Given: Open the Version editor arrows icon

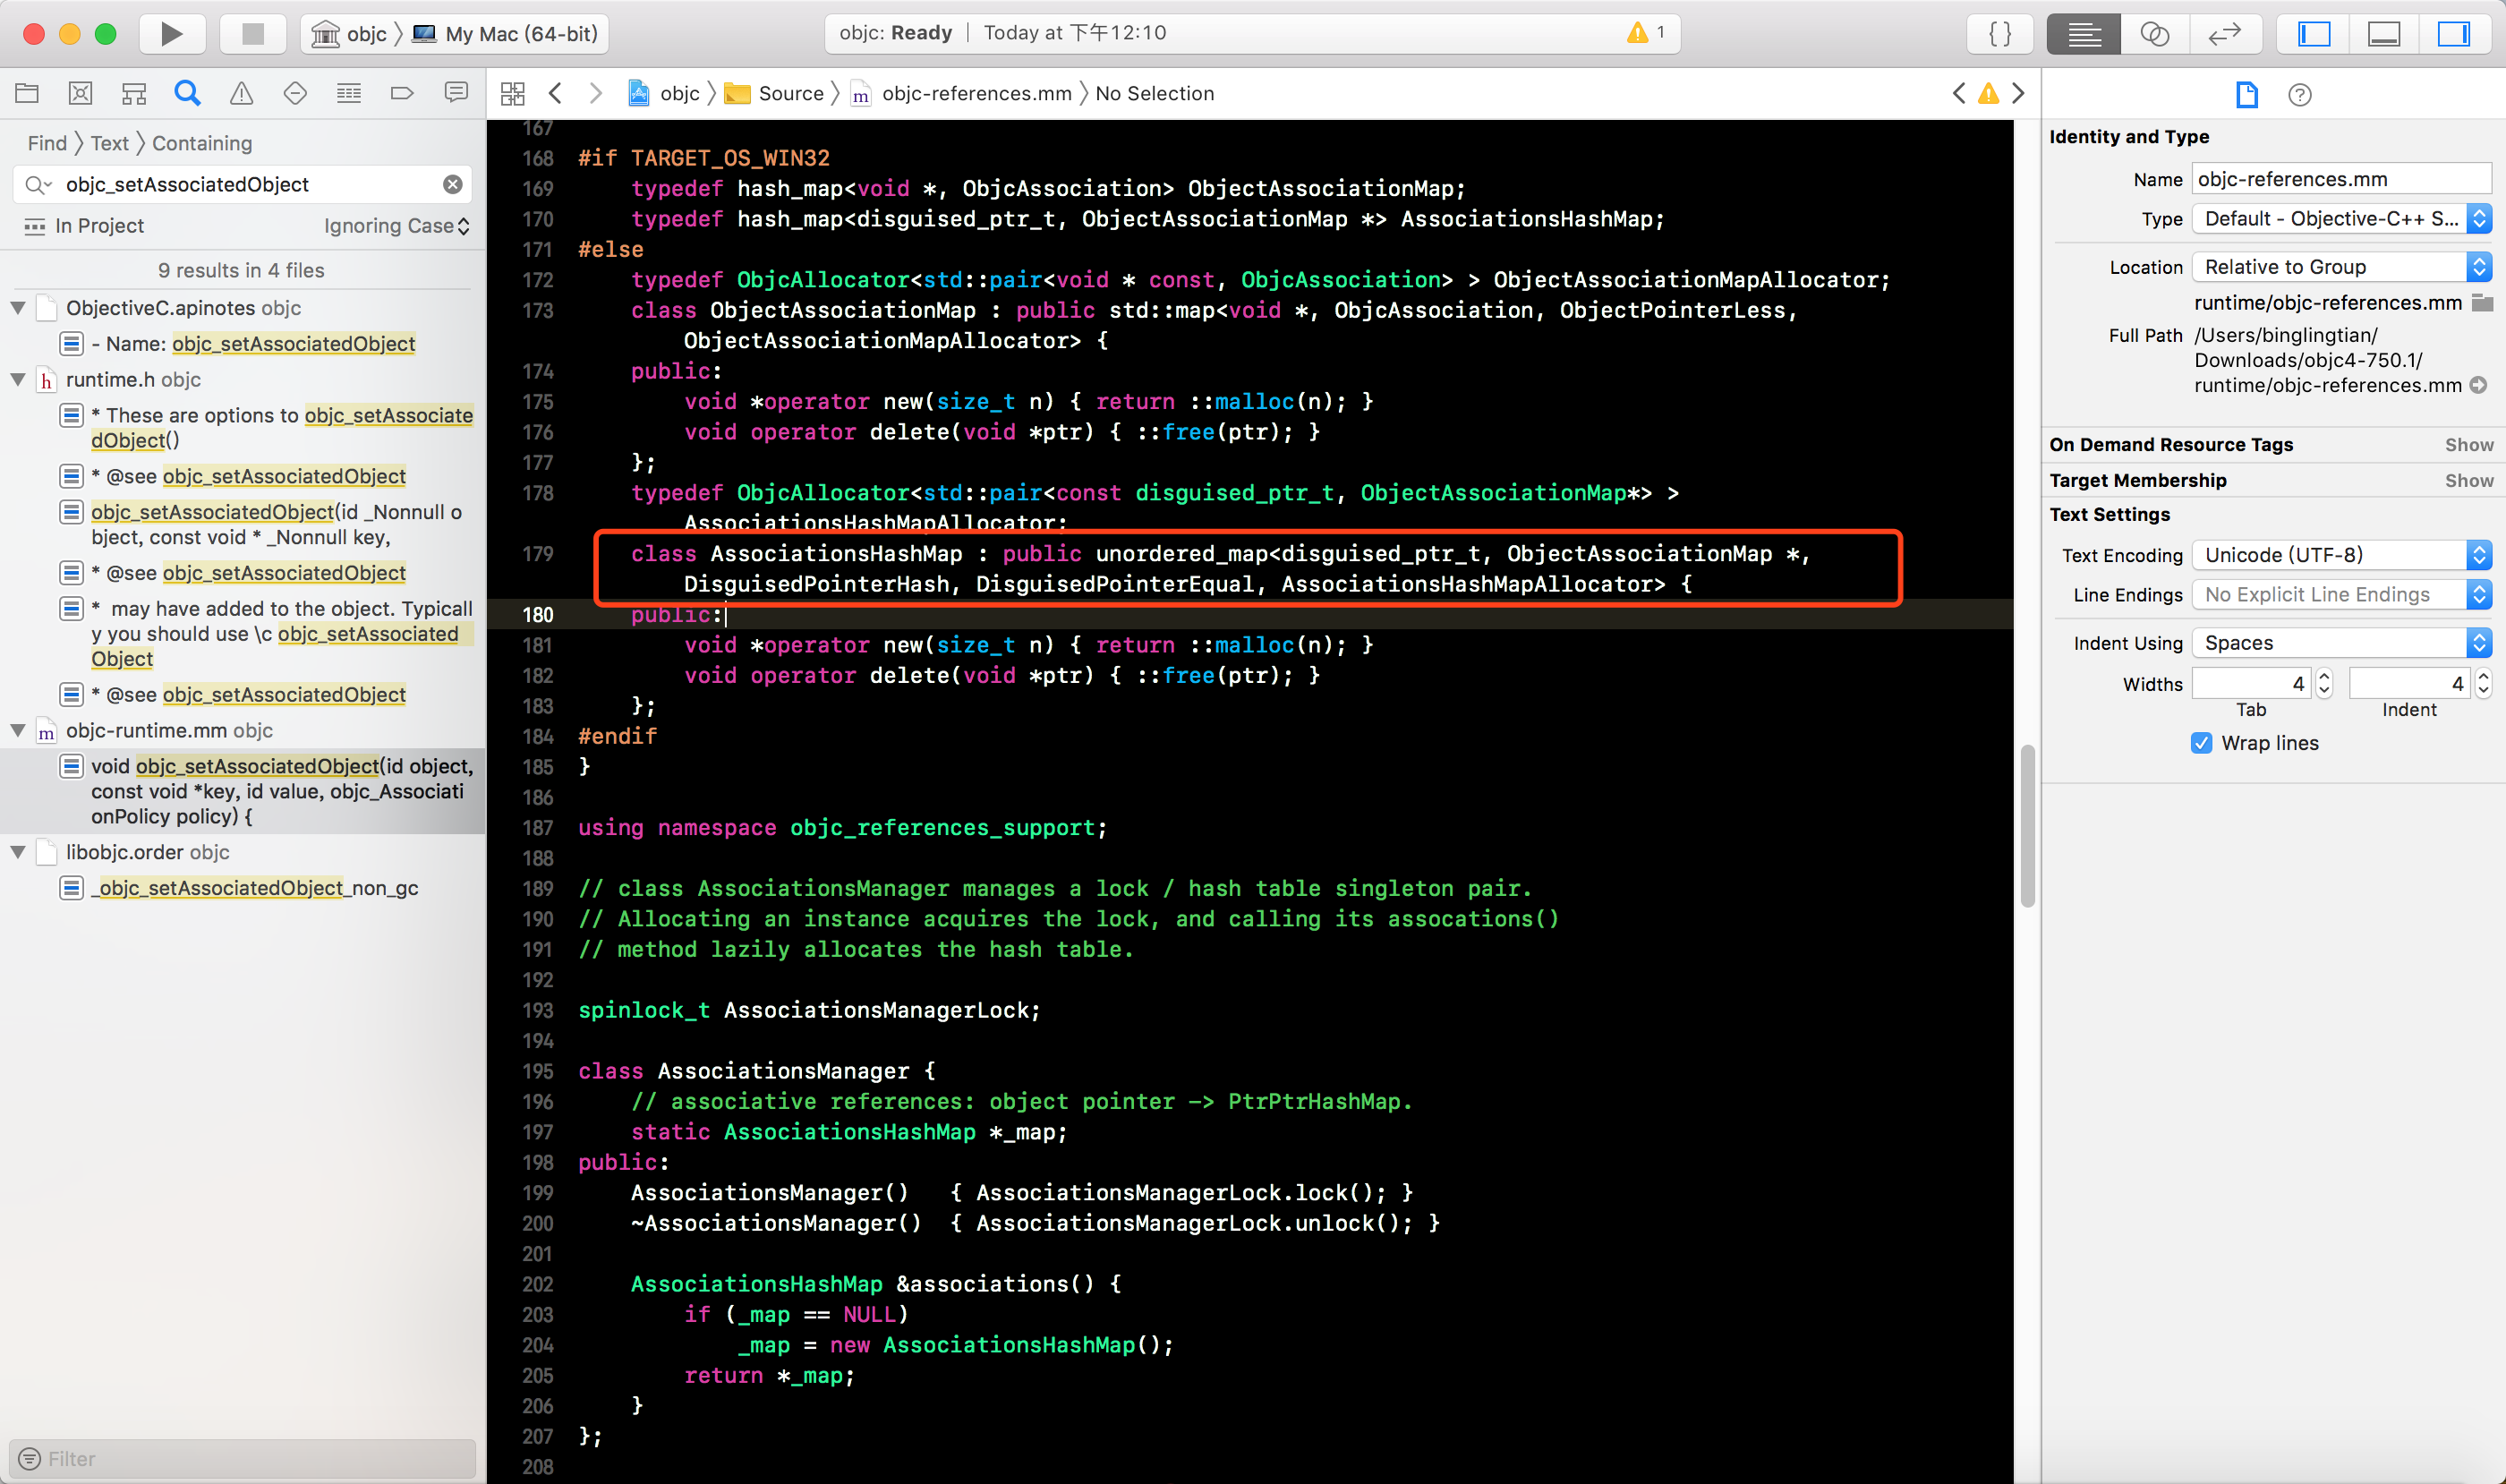Looking at the screenshot, I should 2224,33.
